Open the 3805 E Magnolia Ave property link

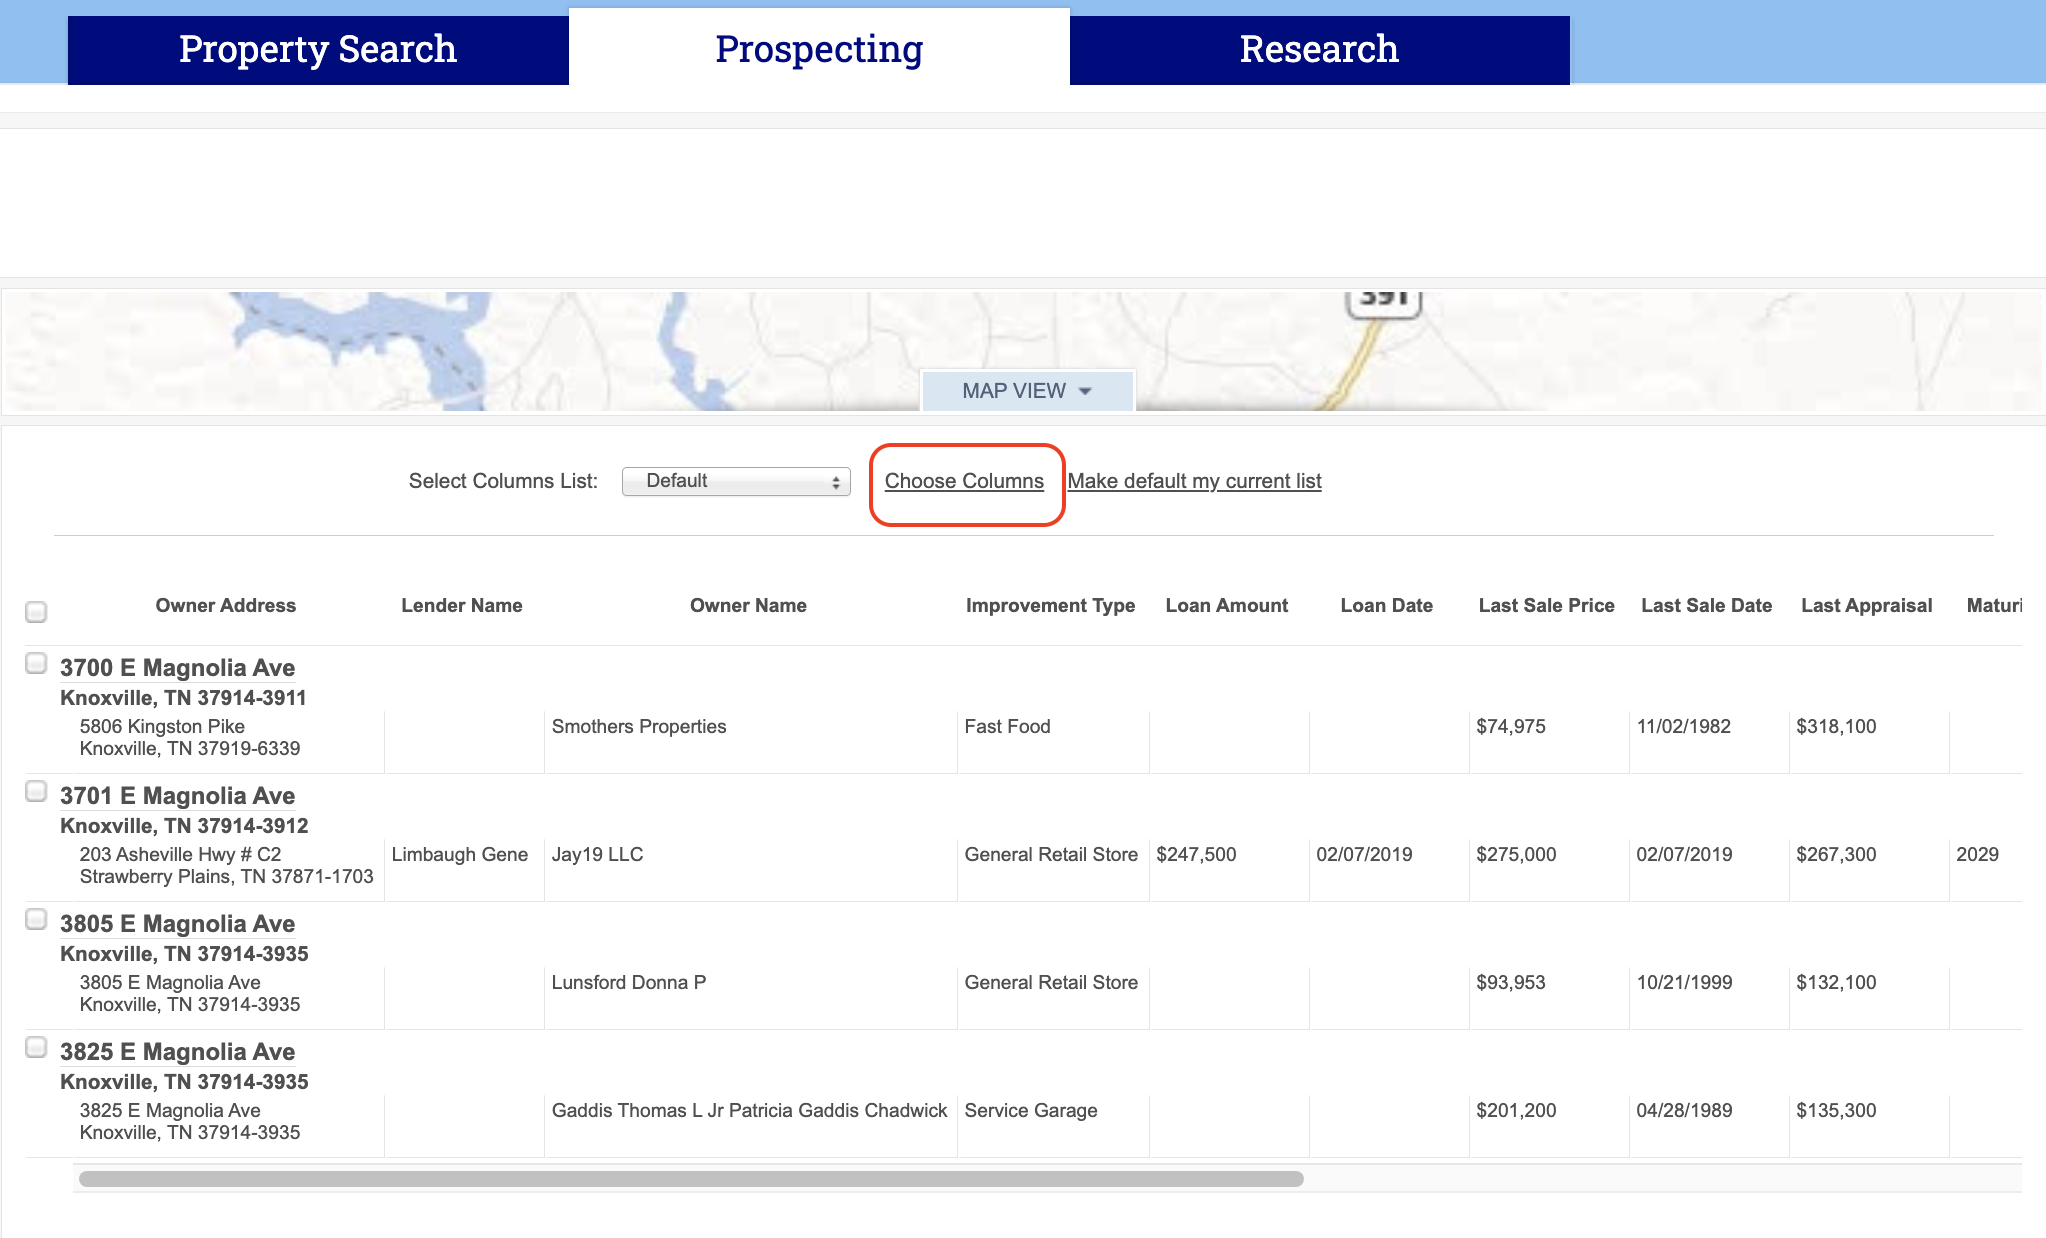pos(177,924)
